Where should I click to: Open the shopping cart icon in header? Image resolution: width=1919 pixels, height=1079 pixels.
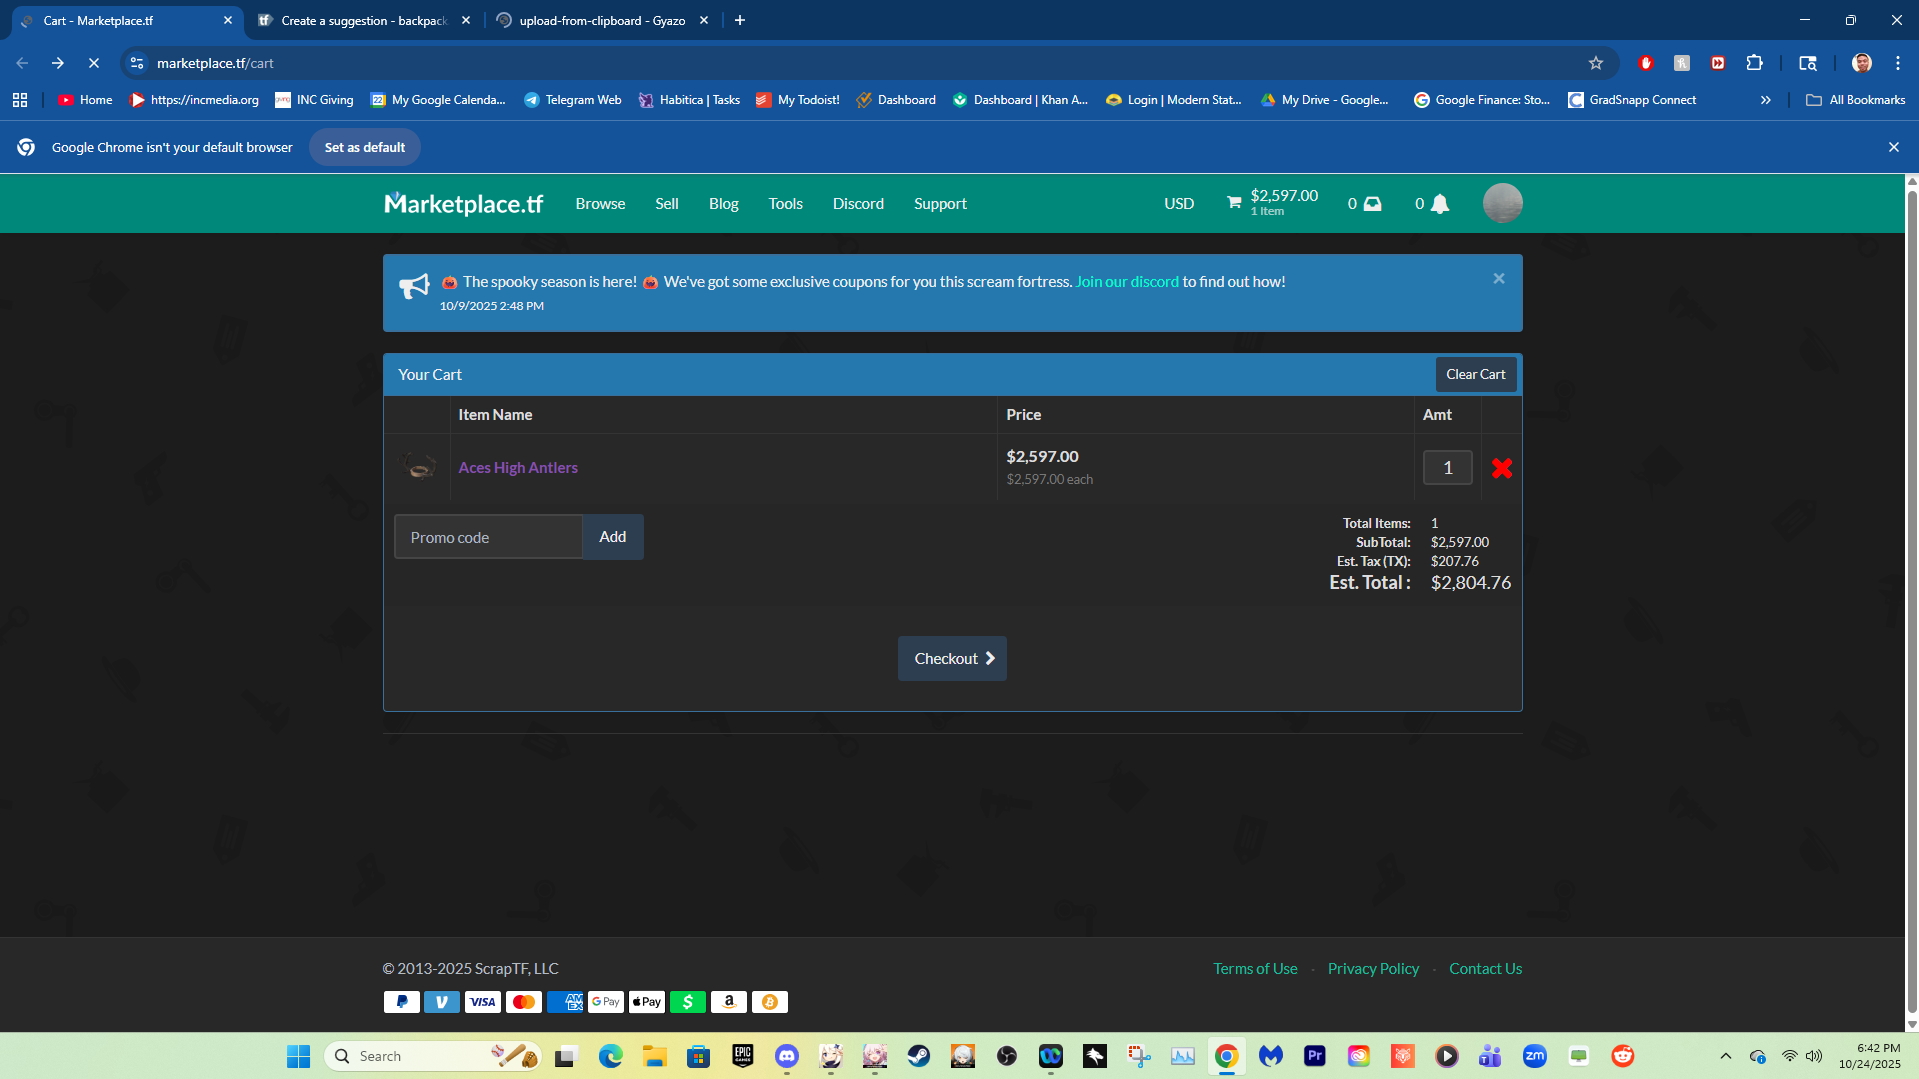[1234, 203]
